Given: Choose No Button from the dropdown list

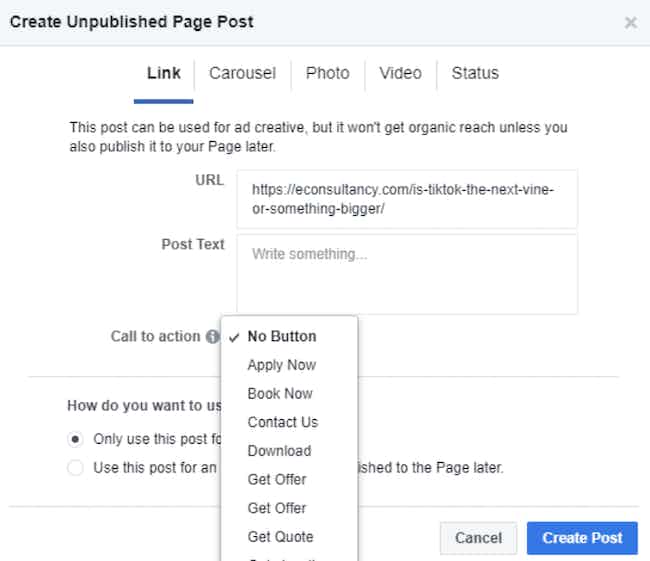Looking at the screenshot, I should pyautogui.click(x=282, y=337).
